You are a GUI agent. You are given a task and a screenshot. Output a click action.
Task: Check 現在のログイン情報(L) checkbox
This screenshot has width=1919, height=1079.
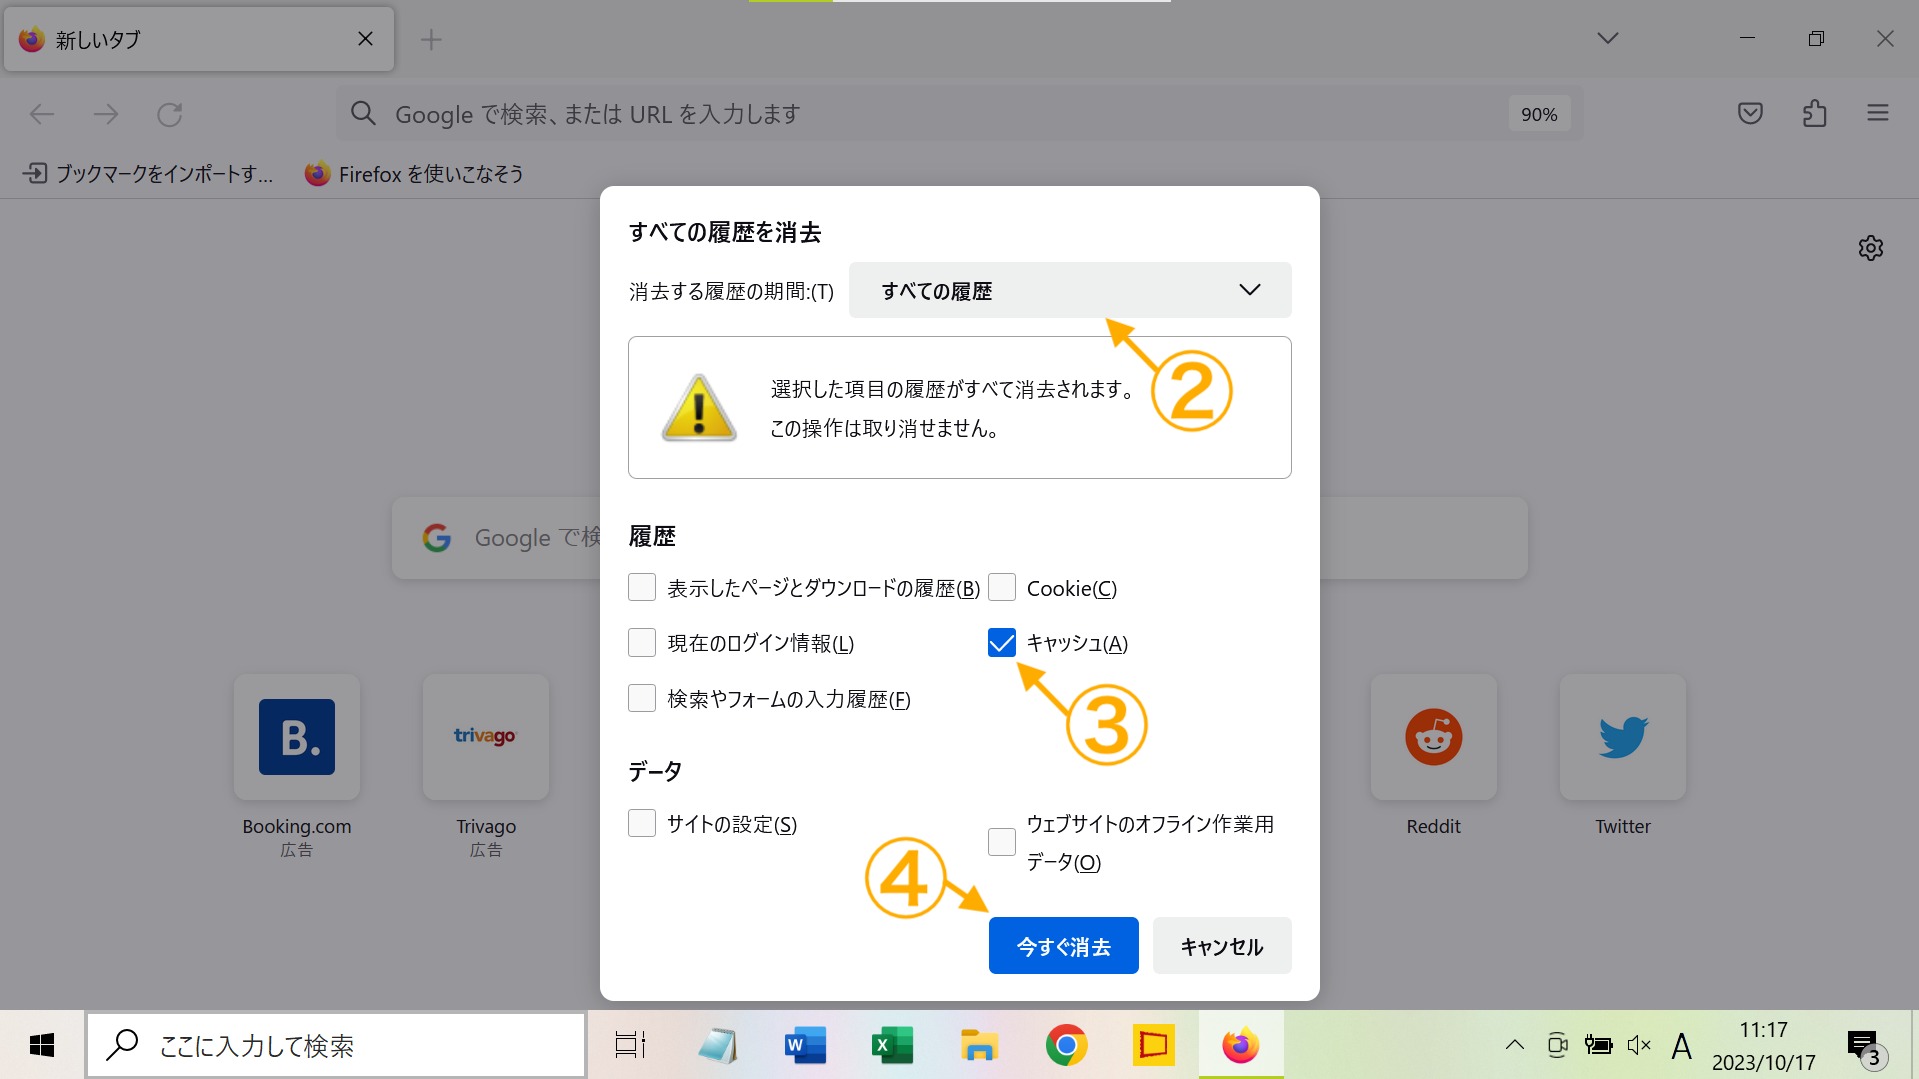click(x=642, y=642)
